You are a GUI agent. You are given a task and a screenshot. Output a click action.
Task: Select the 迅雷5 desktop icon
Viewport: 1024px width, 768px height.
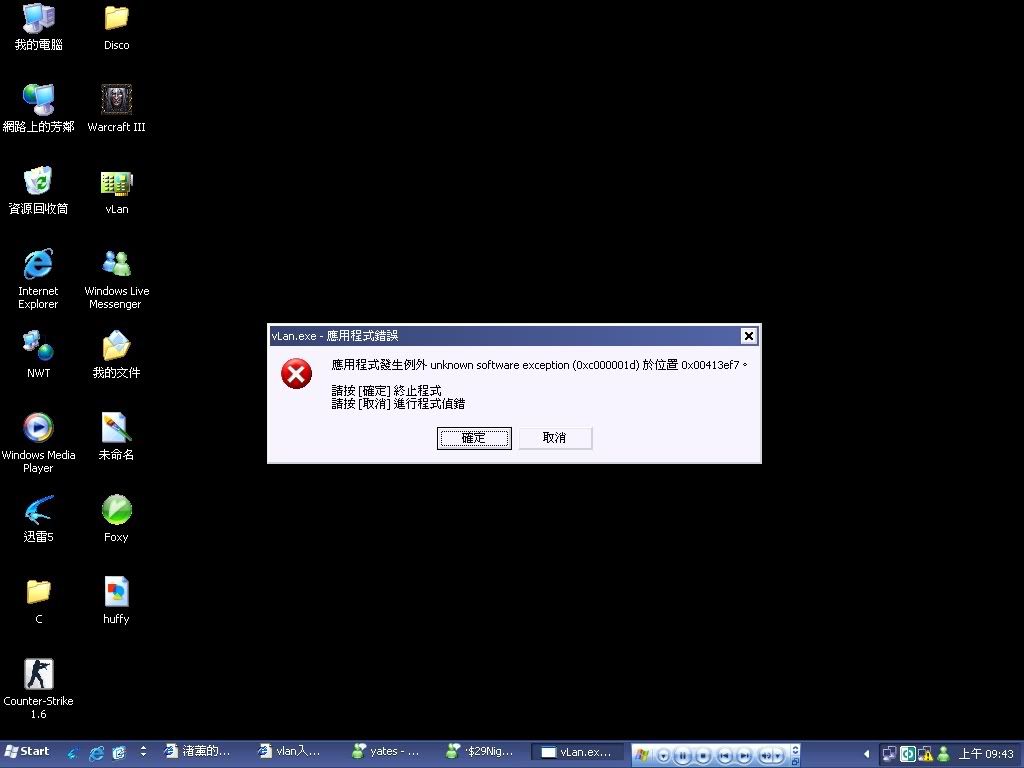[x=38, y=511]
